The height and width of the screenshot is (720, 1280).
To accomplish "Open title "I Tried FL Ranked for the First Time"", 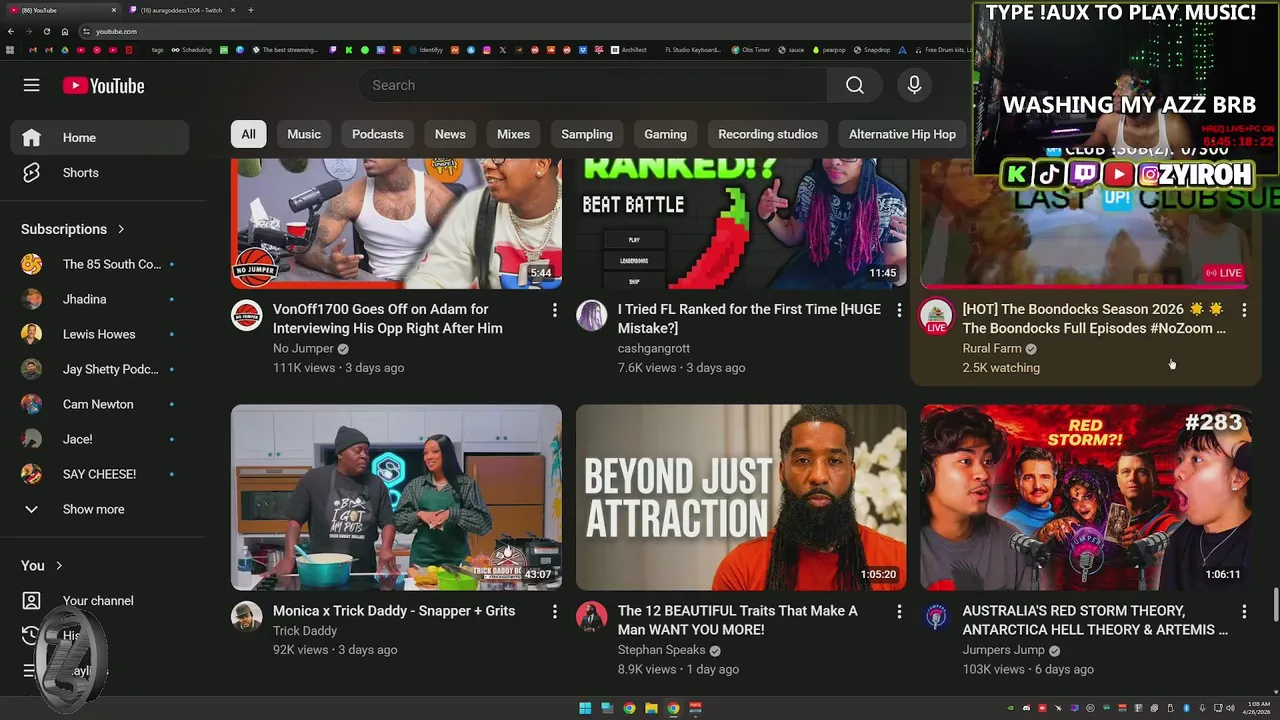I will [x=749, y=318].
